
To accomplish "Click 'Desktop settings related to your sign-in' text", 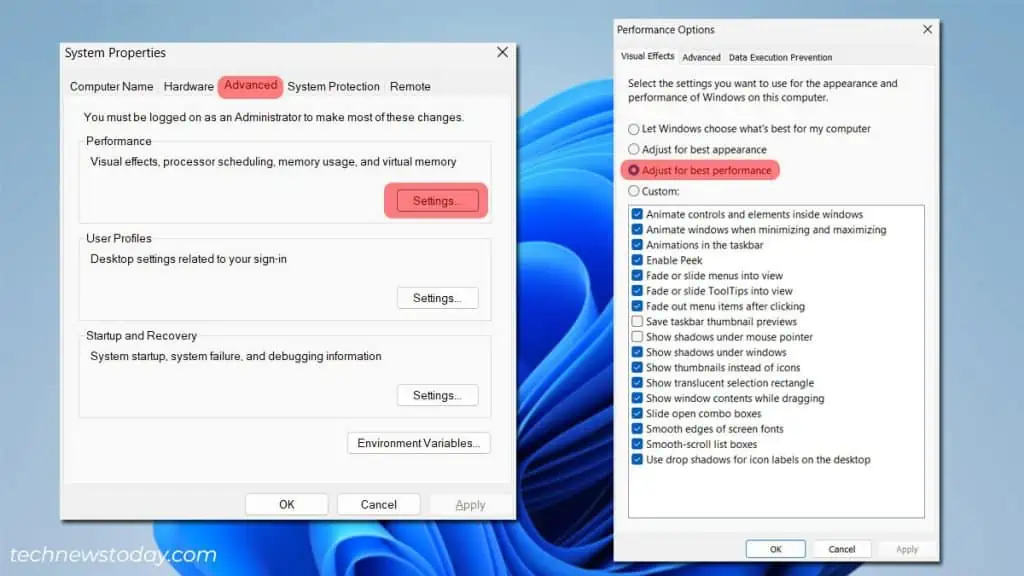I will point(188,259).
